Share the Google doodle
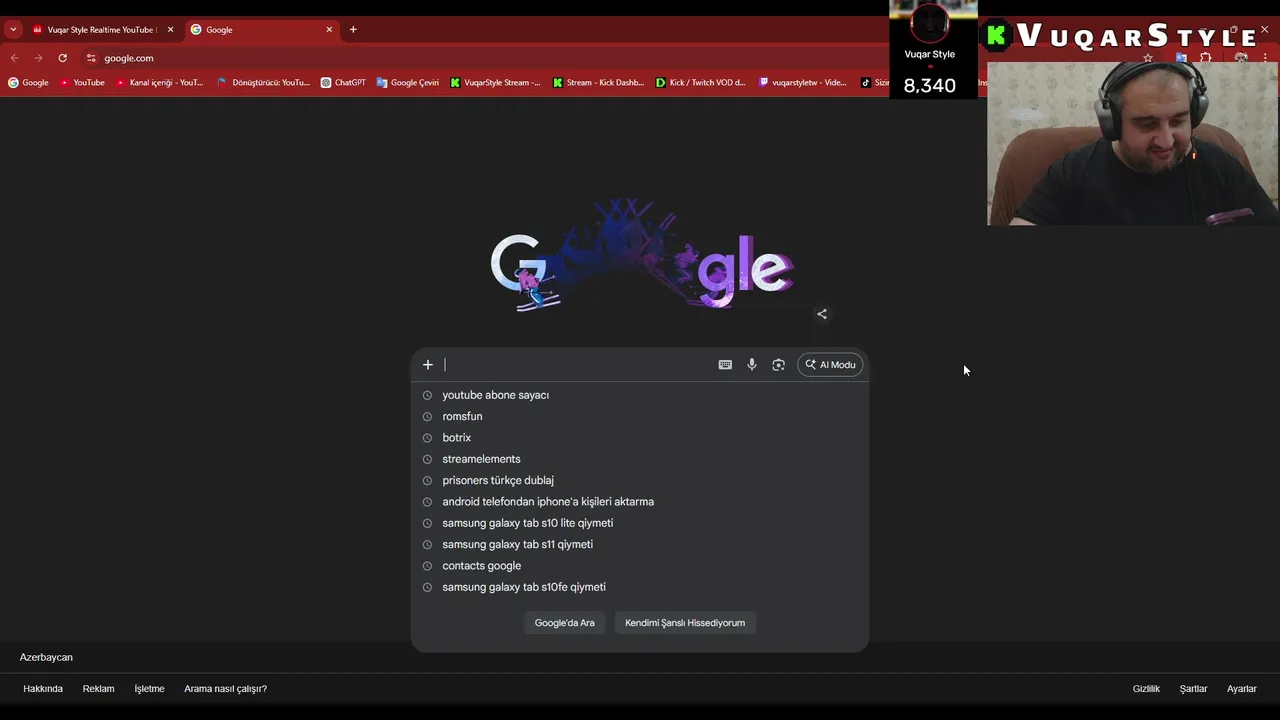 coord(822,314)
